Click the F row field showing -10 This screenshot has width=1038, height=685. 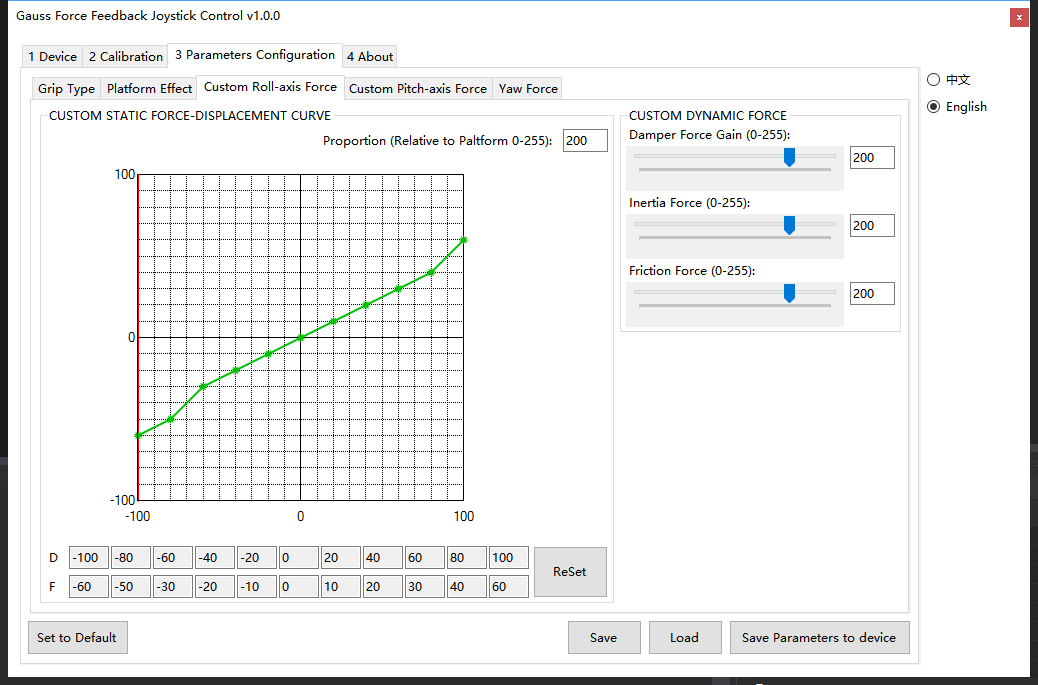(257, 586)
